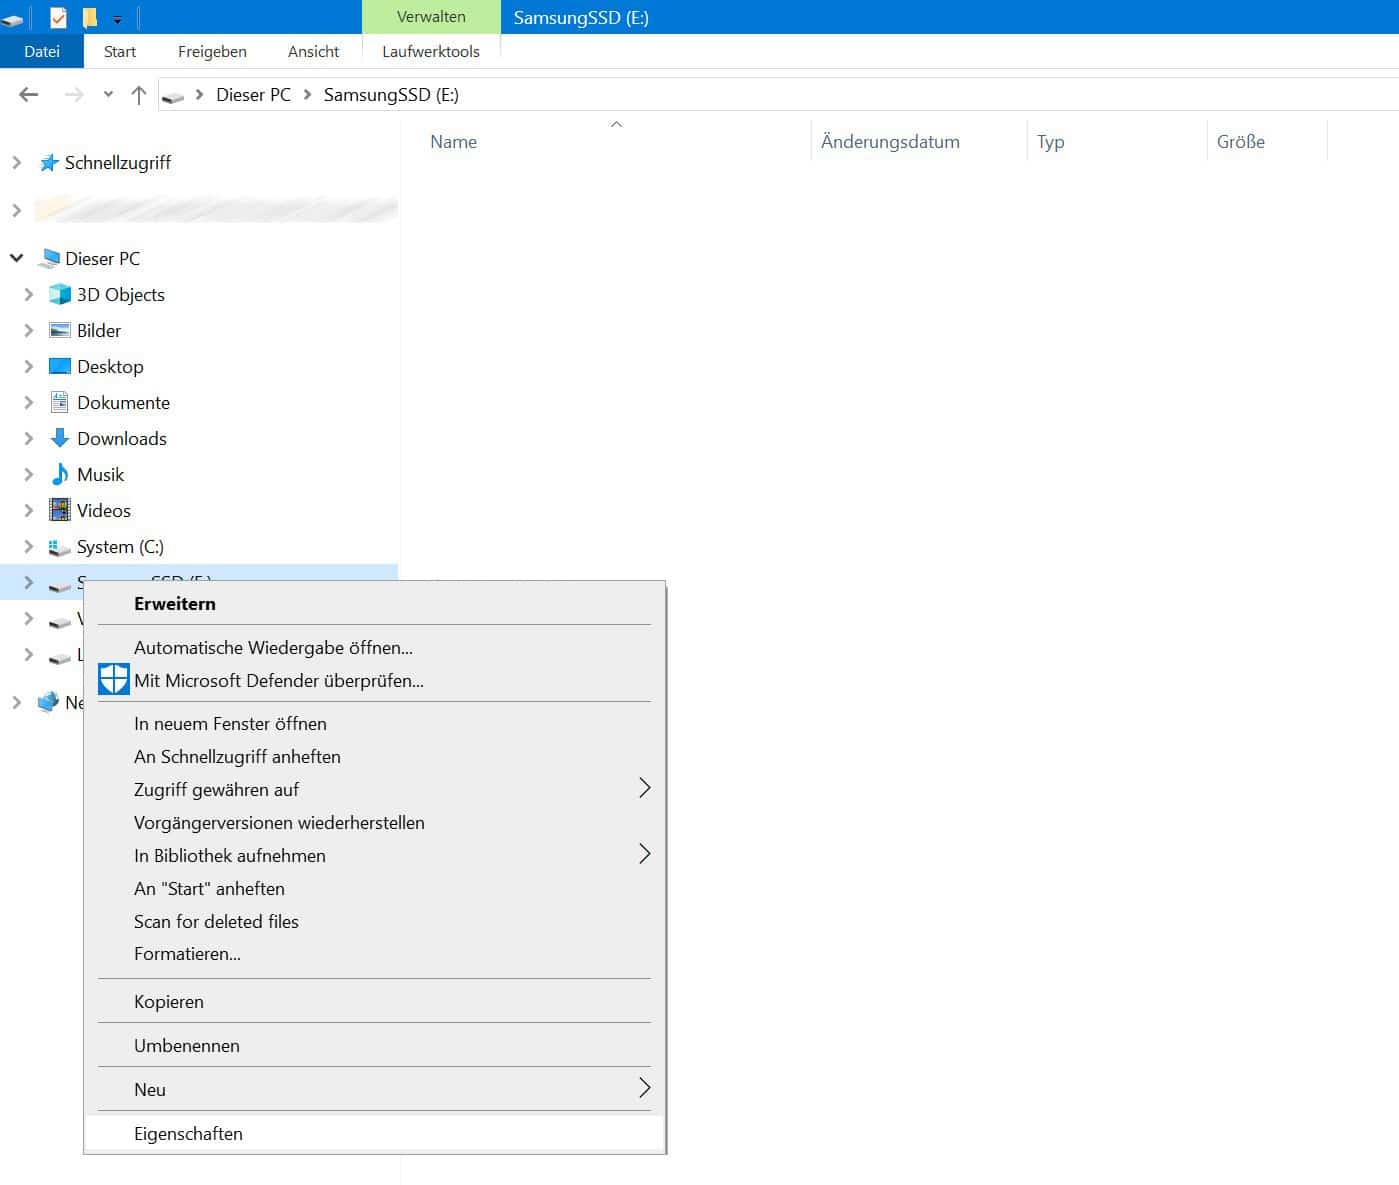Select Desktop in navigation tree

tap(110, 366)
